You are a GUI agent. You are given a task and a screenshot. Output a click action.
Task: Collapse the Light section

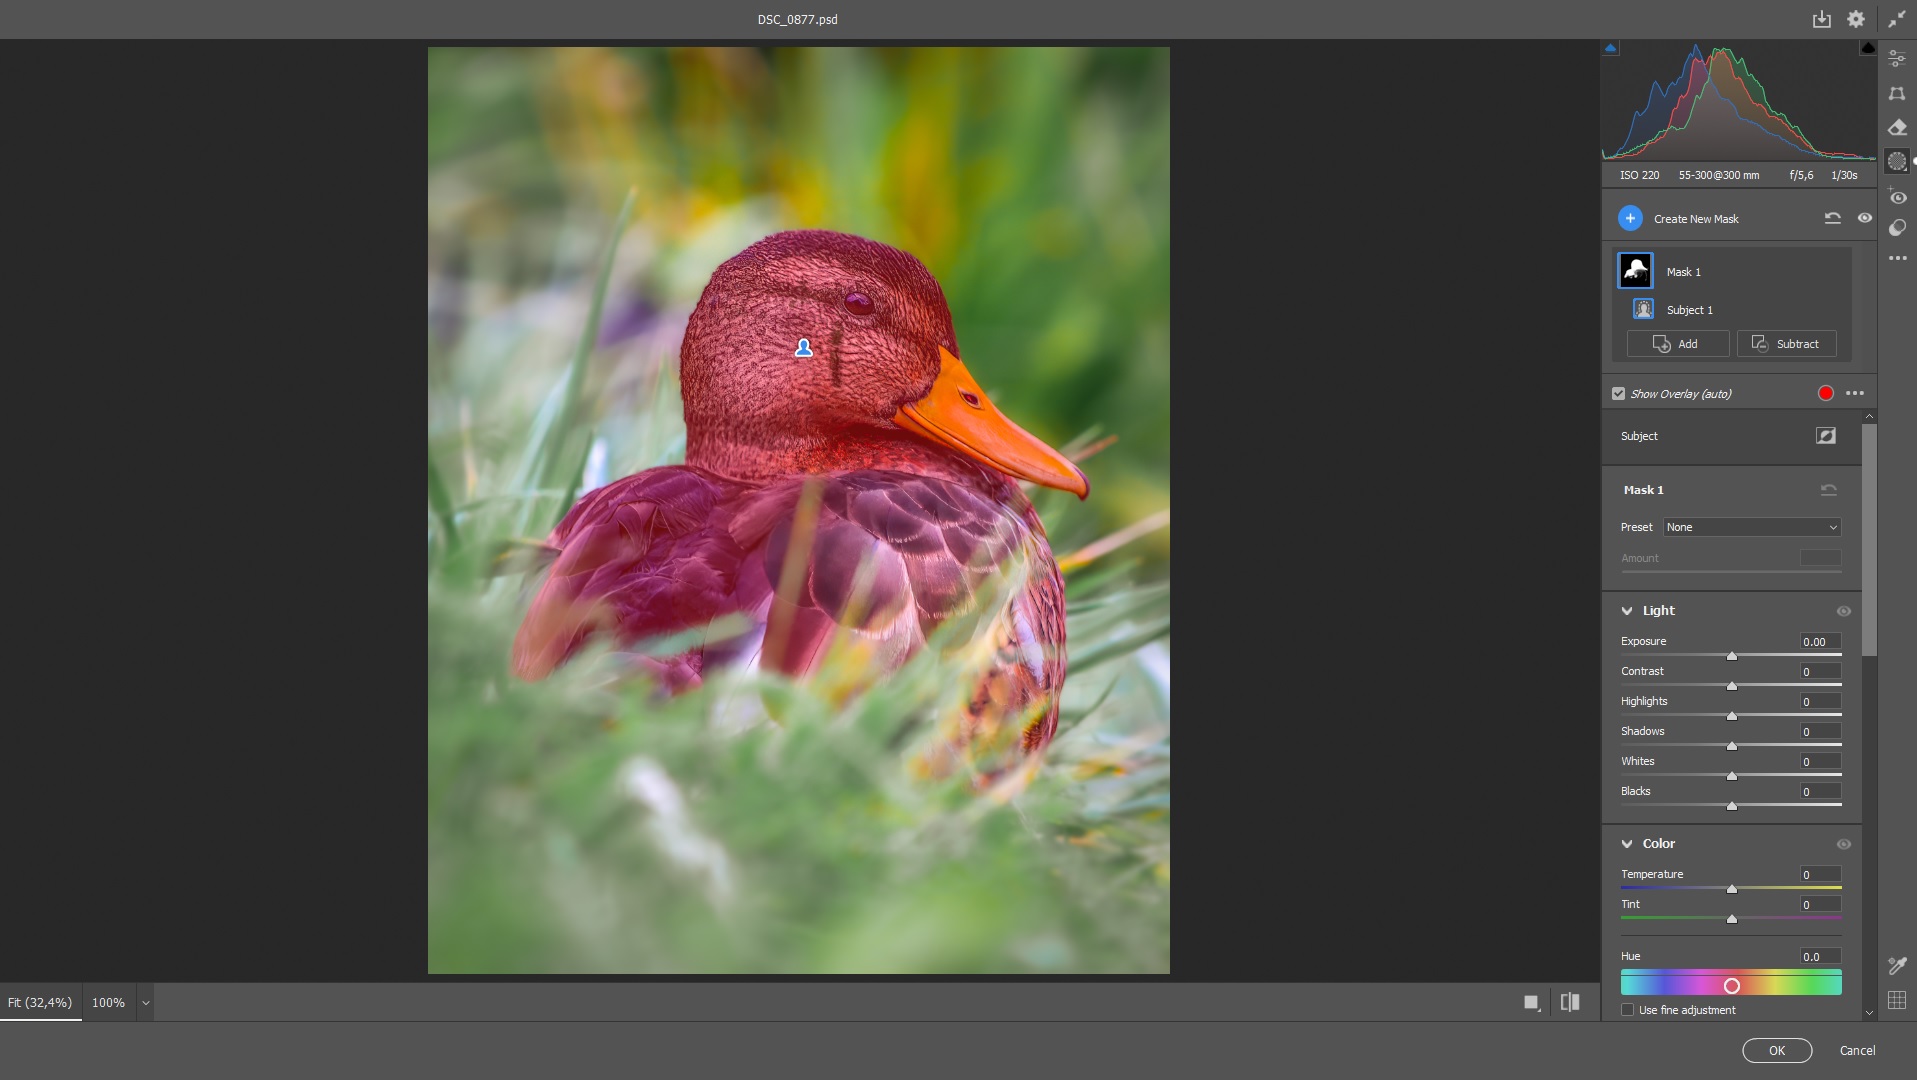[x=1627, y=610]
